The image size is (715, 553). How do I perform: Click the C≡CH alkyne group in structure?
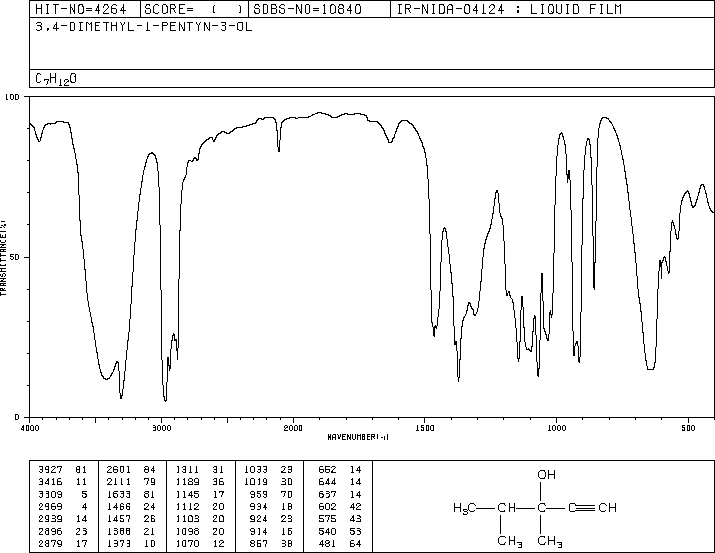pyautogui.click(x=592, y=507)
